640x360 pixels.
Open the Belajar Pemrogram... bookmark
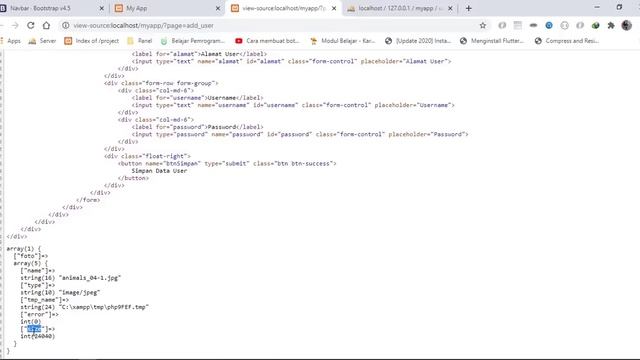click(193, 41)
